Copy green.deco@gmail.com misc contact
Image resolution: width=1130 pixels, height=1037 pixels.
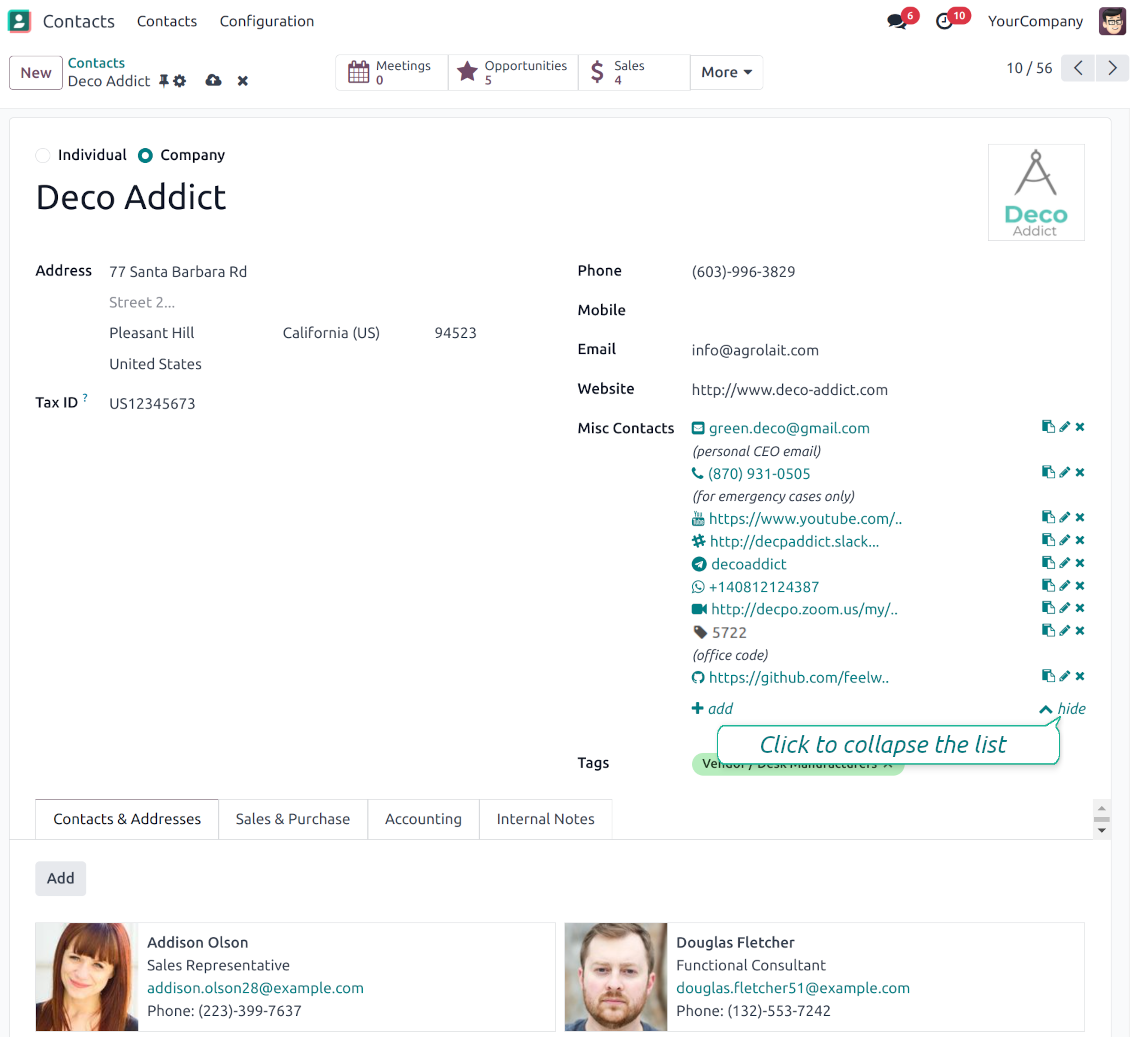pyautogui.click(x=1049, y=427)
